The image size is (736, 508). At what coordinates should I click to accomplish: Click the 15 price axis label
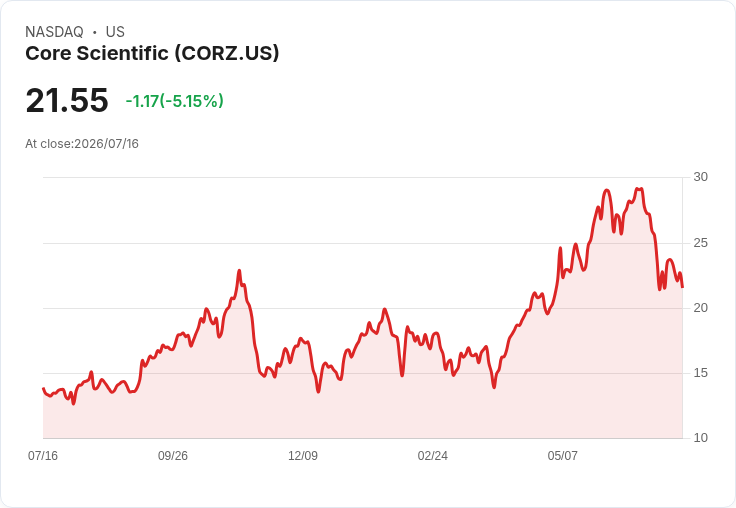tap(700, 373)
